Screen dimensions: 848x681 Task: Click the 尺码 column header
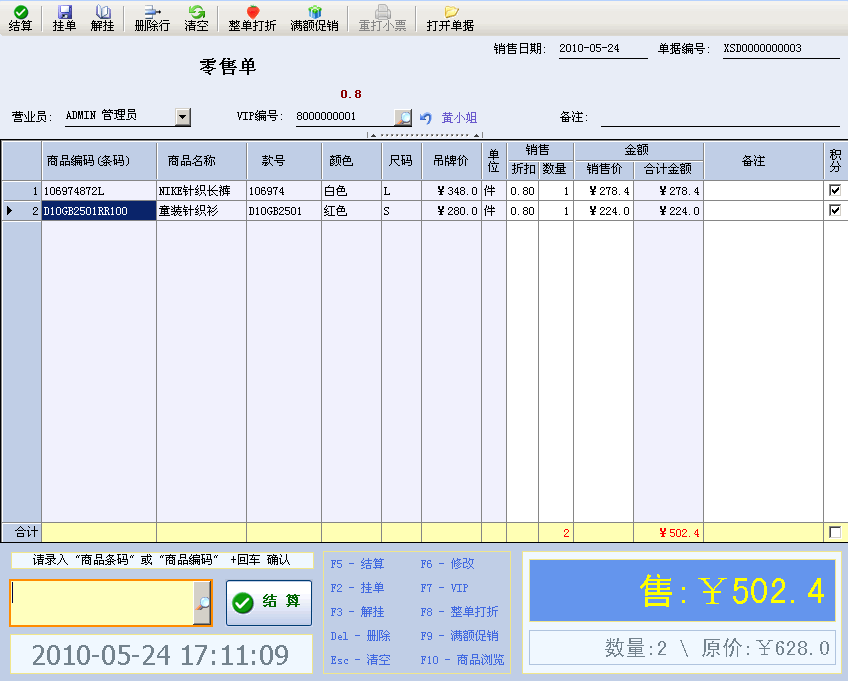click(401, 161)
